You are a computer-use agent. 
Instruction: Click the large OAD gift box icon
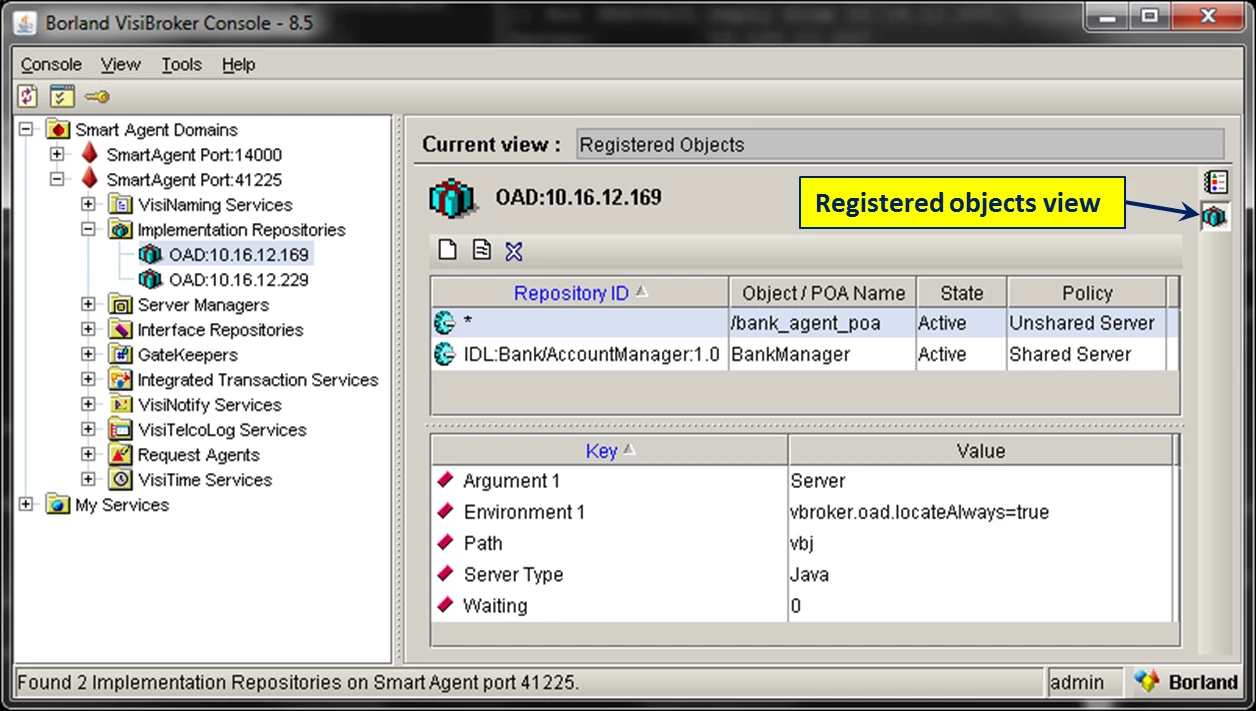tap(452, 198)
